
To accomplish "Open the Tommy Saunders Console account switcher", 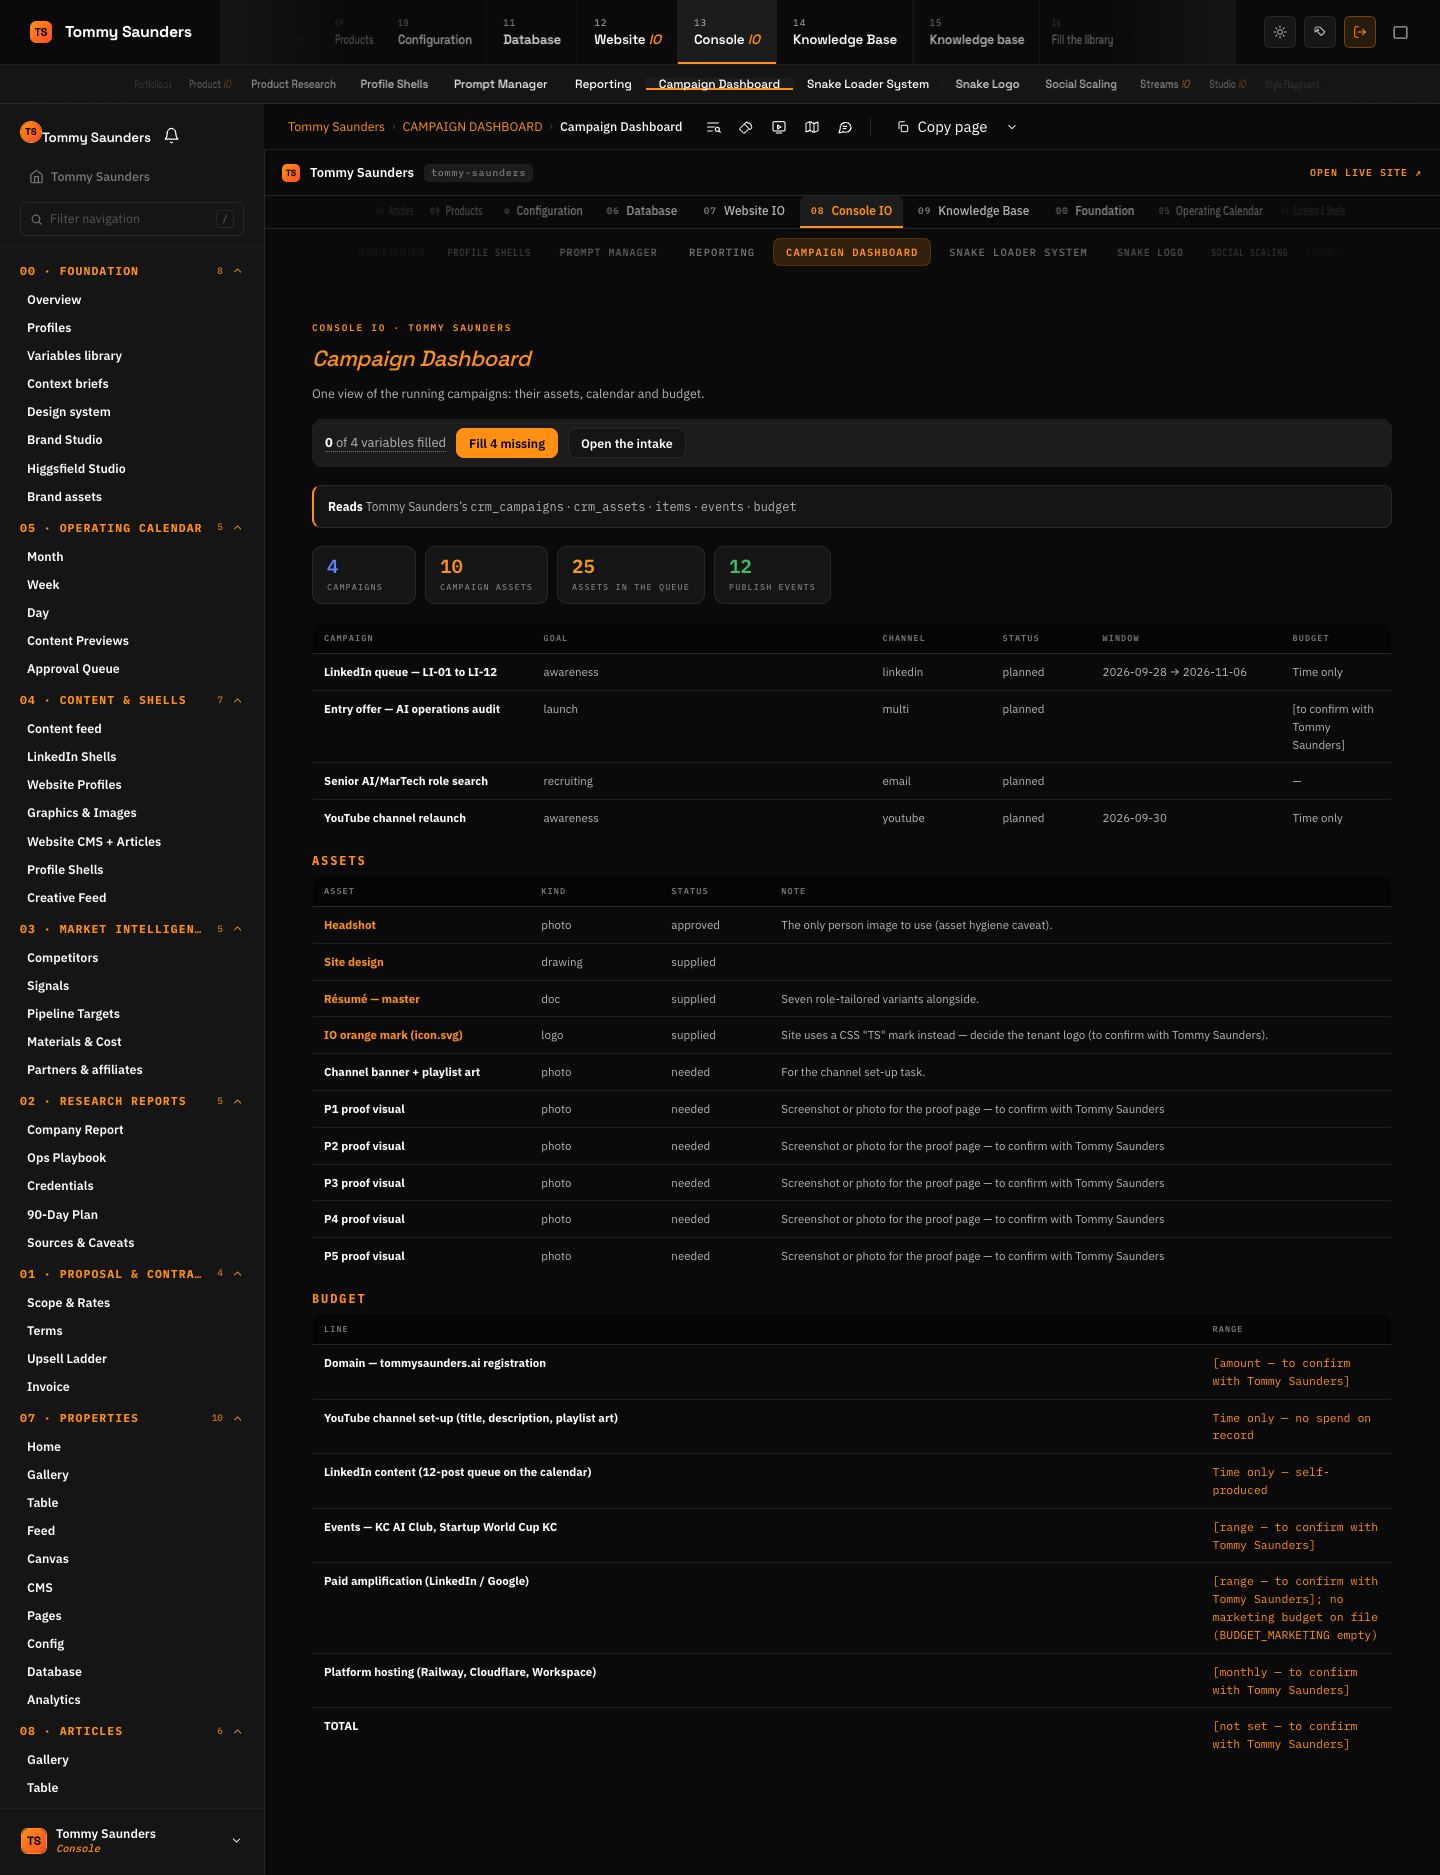I will (132, 1840).
